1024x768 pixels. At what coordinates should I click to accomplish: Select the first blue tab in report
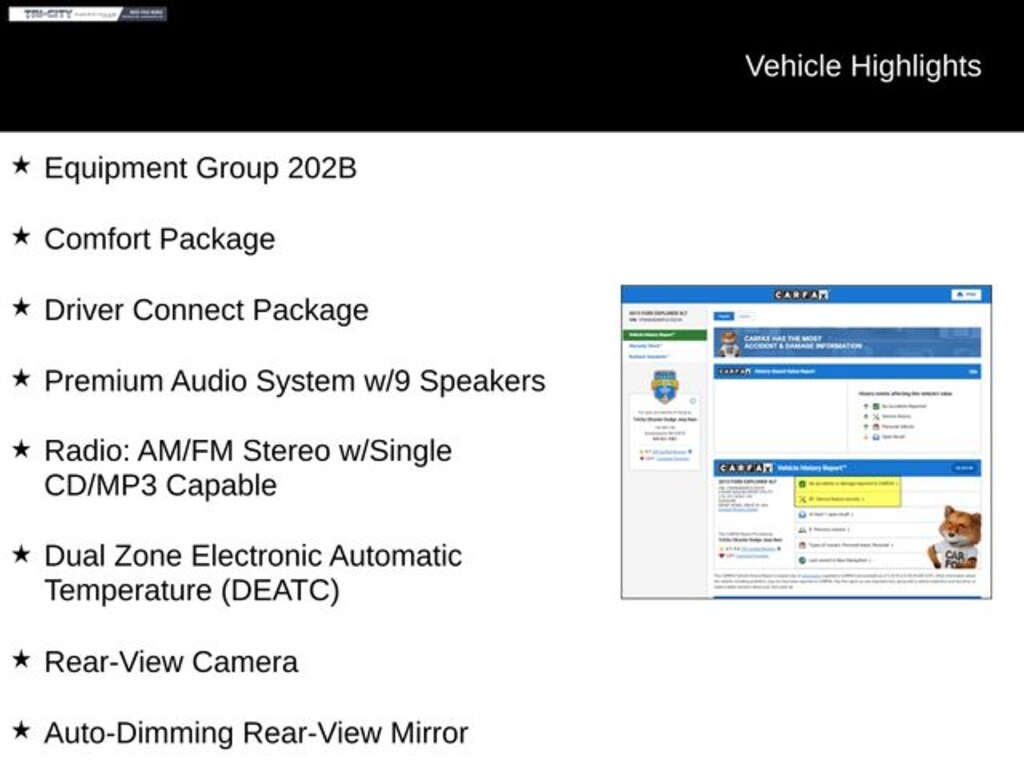(x=723, y=316)
